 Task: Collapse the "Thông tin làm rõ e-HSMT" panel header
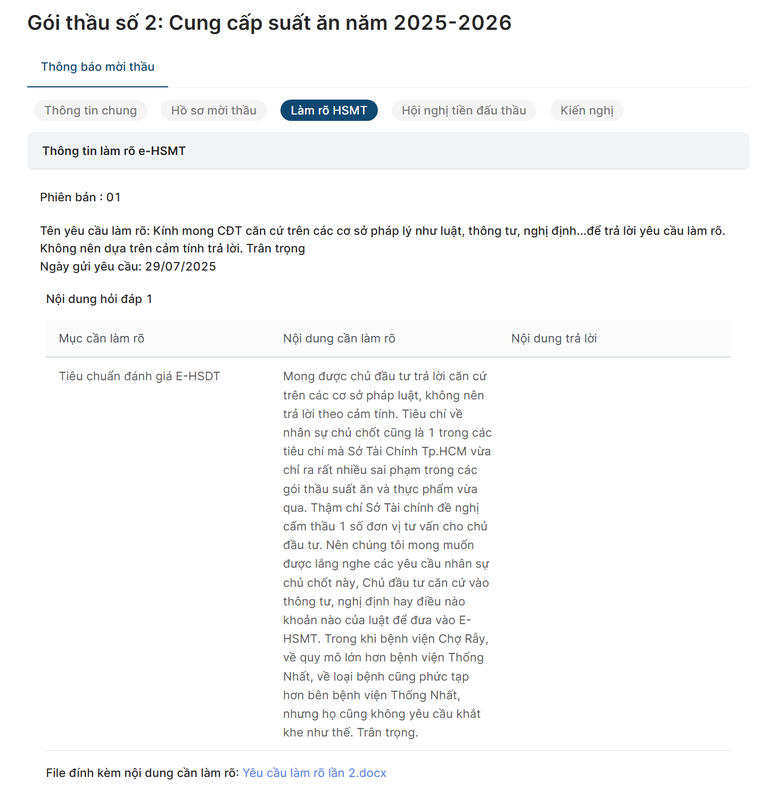pyautogui.click(x=388, y=151)
